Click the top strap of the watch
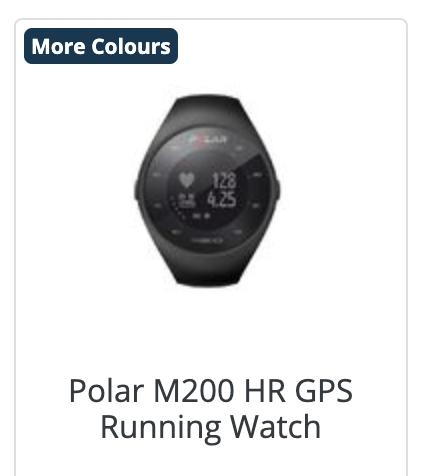The image size is (422, 476). [207, 109]
